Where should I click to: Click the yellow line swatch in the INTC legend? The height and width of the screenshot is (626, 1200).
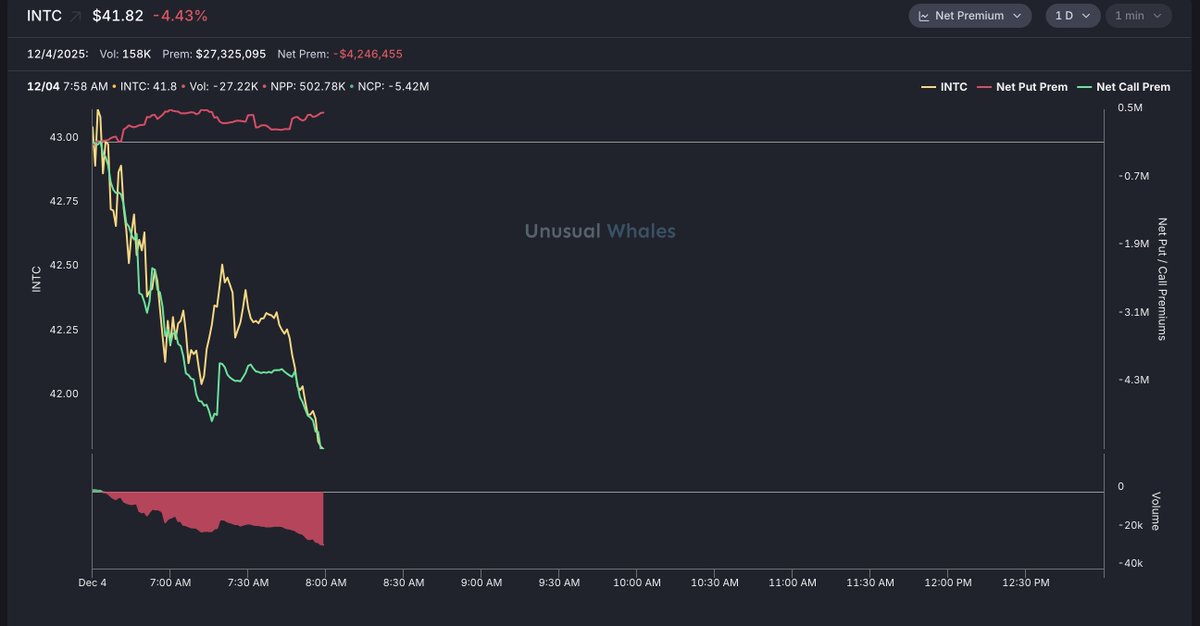pyautogui.click(x=928, y=87)
